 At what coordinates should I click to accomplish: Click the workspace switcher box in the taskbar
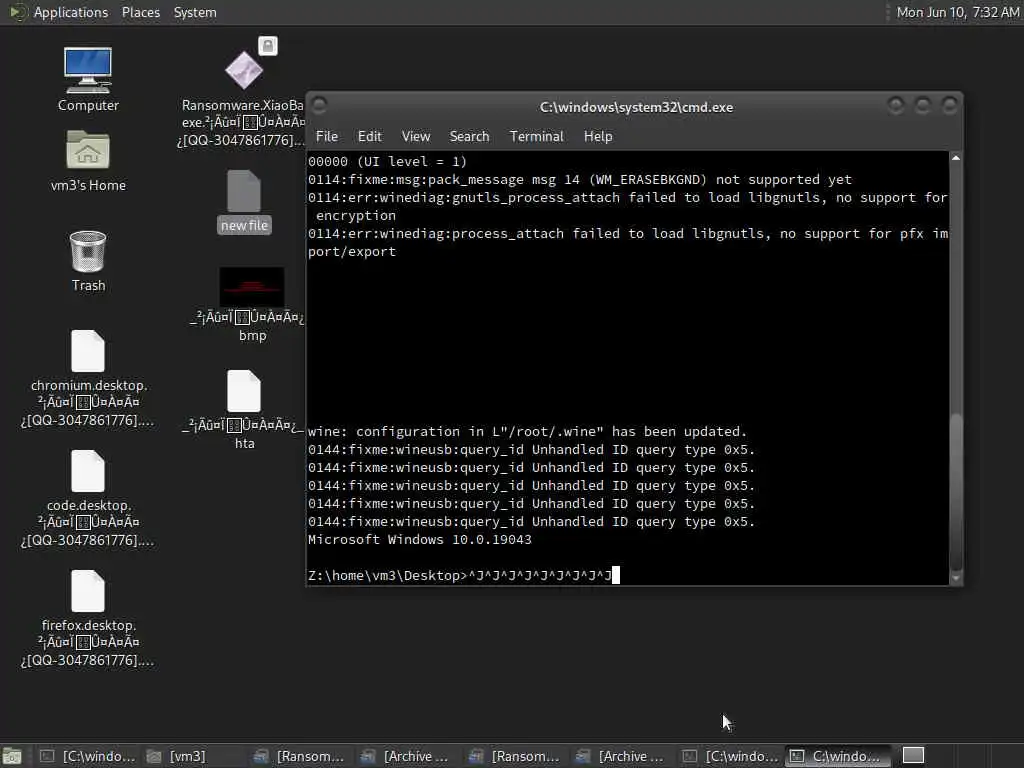[x=913, y=756]
